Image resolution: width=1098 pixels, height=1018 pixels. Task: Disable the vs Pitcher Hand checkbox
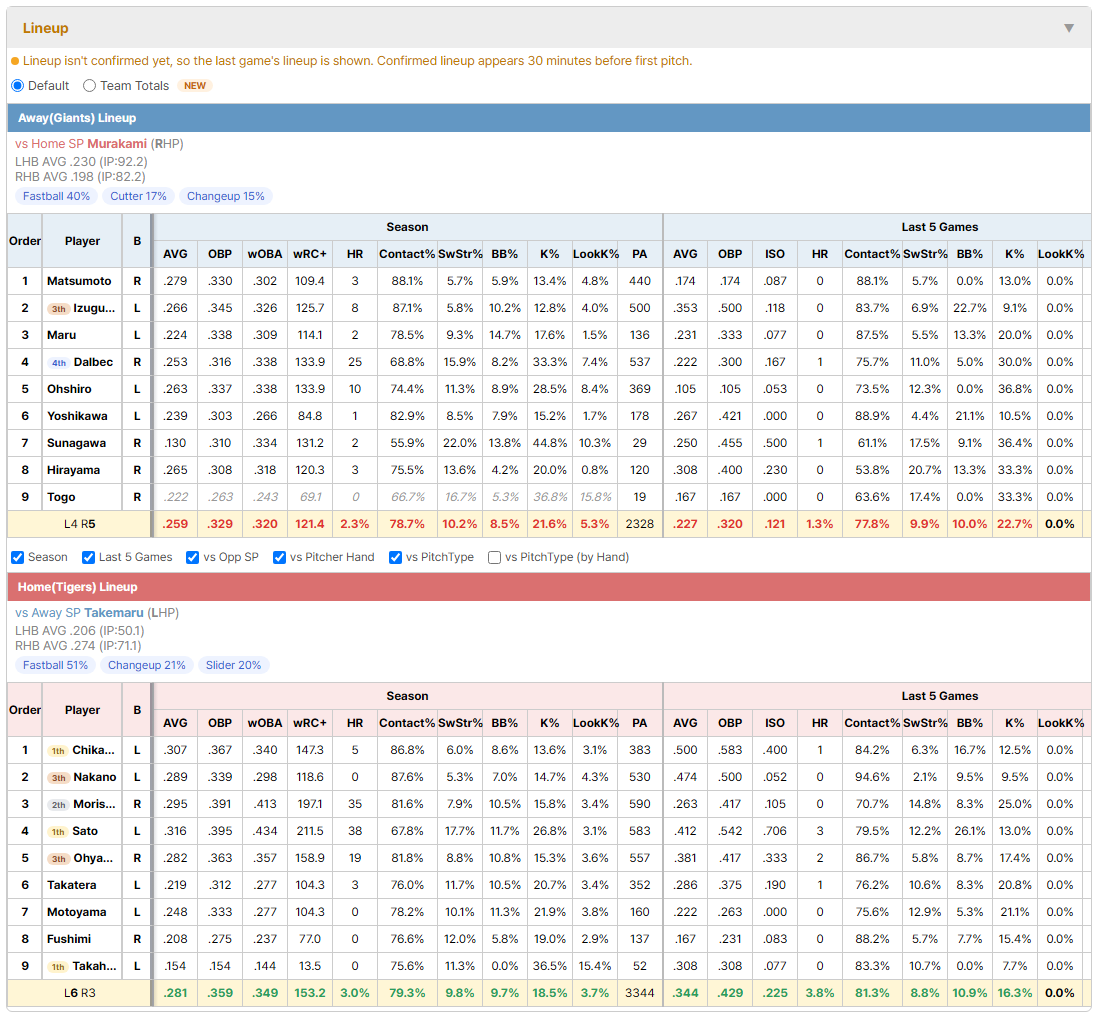279,557
